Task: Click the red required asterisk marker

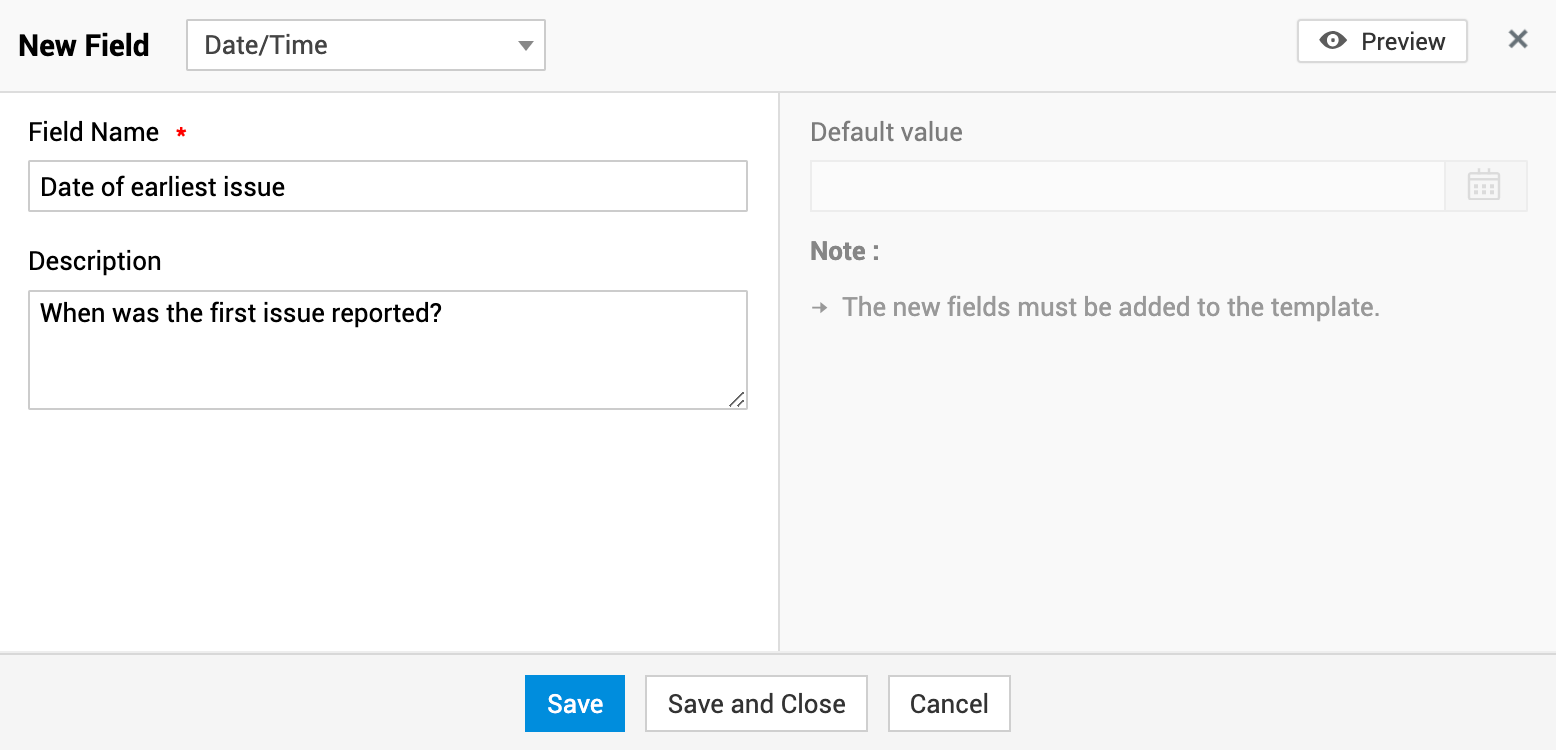Action: [181, 133]
